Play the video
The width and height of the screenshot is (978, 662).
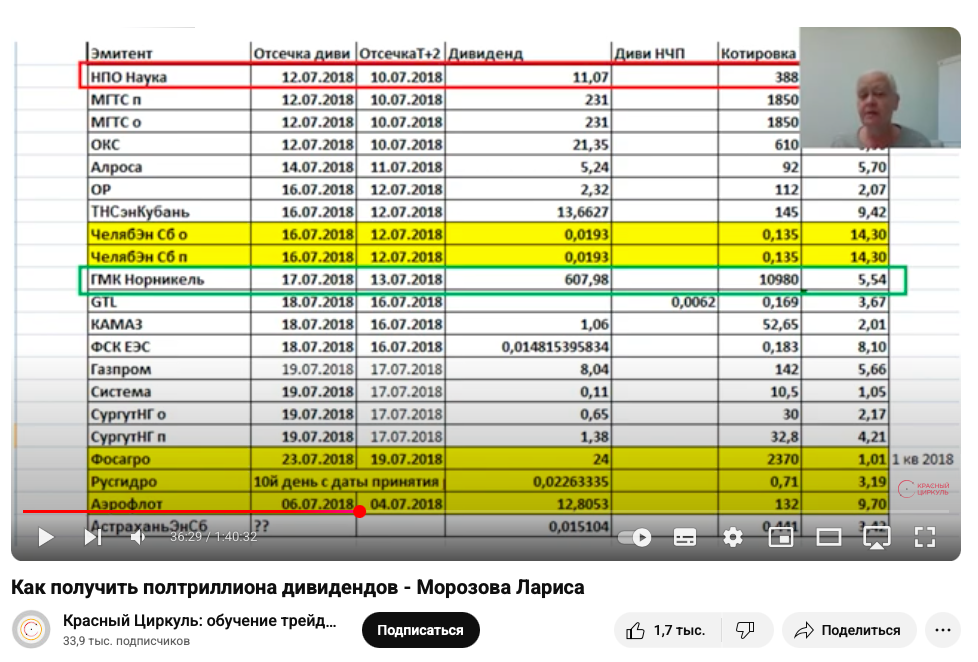point(46,537)
